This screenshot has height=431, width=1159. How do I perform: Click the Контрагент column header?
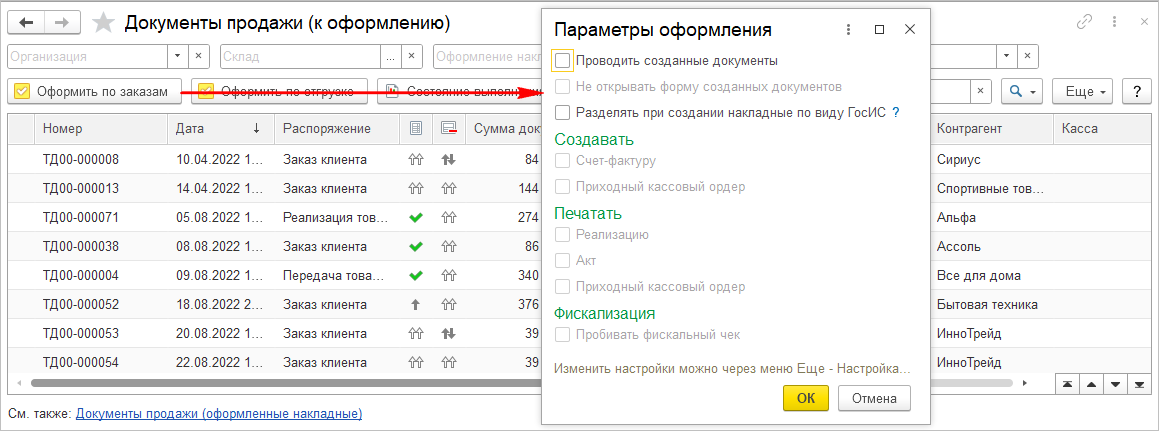click(x=990, y=129)
